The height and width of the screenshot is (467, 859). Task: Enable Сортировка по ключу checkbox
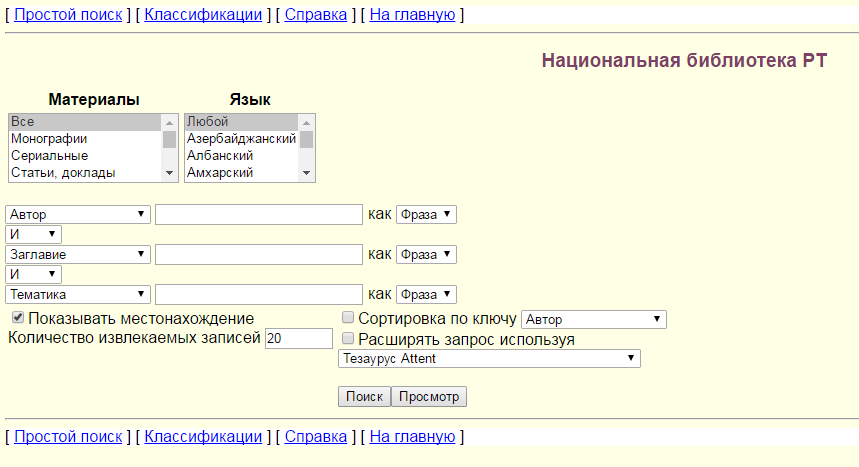click(348, 317)
